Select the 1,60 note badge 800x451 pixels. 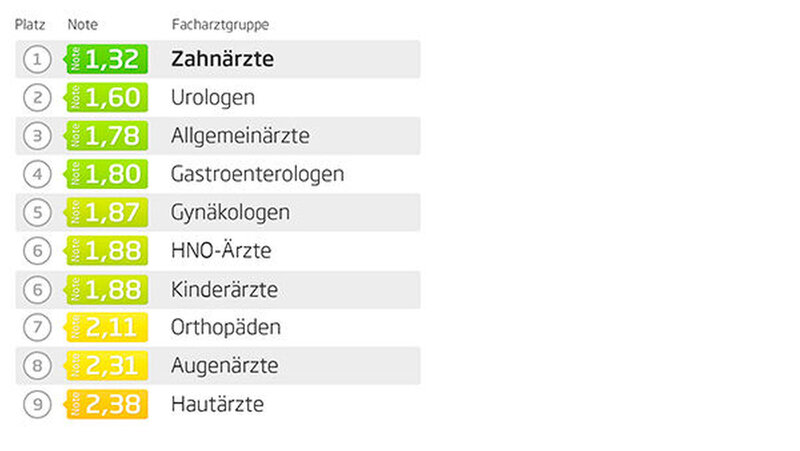106,97
